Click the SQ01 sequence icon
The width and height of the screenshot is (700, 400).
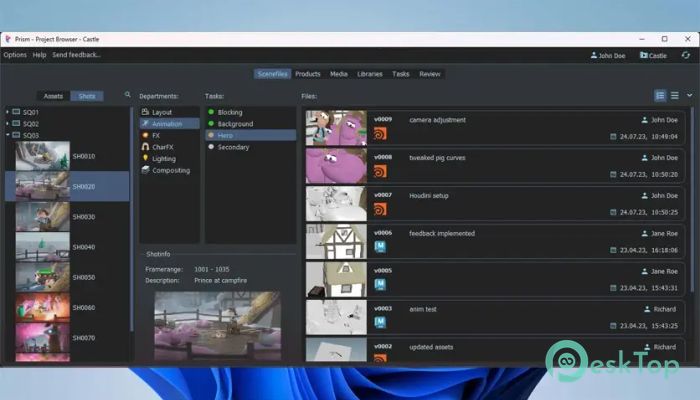pos(17,112)
